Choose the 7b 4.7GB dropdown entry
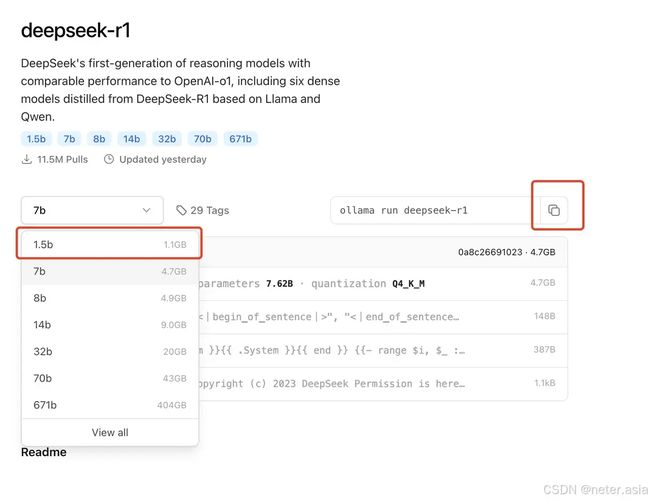The width and height of the screenshot is (650, 500). tap(110, 271)
